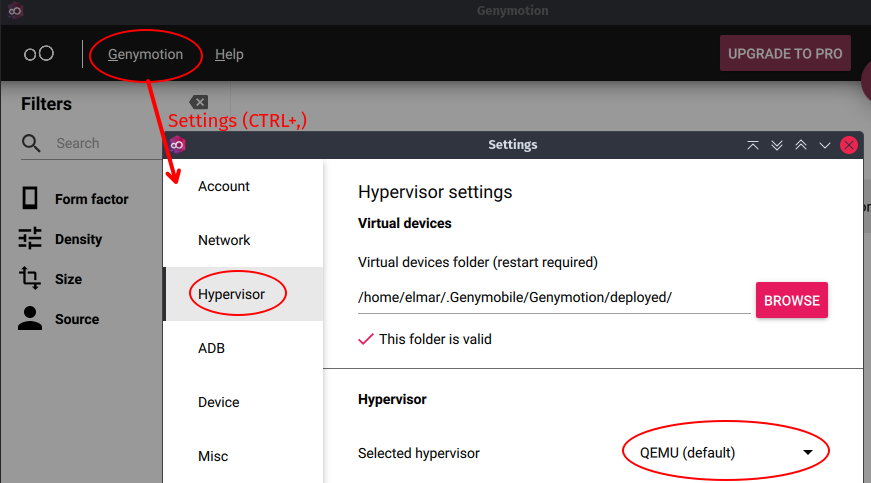Click the Genymotion icon in the main title bar
871x483 pixels.
pyautogui.click(x=15, y=11)
